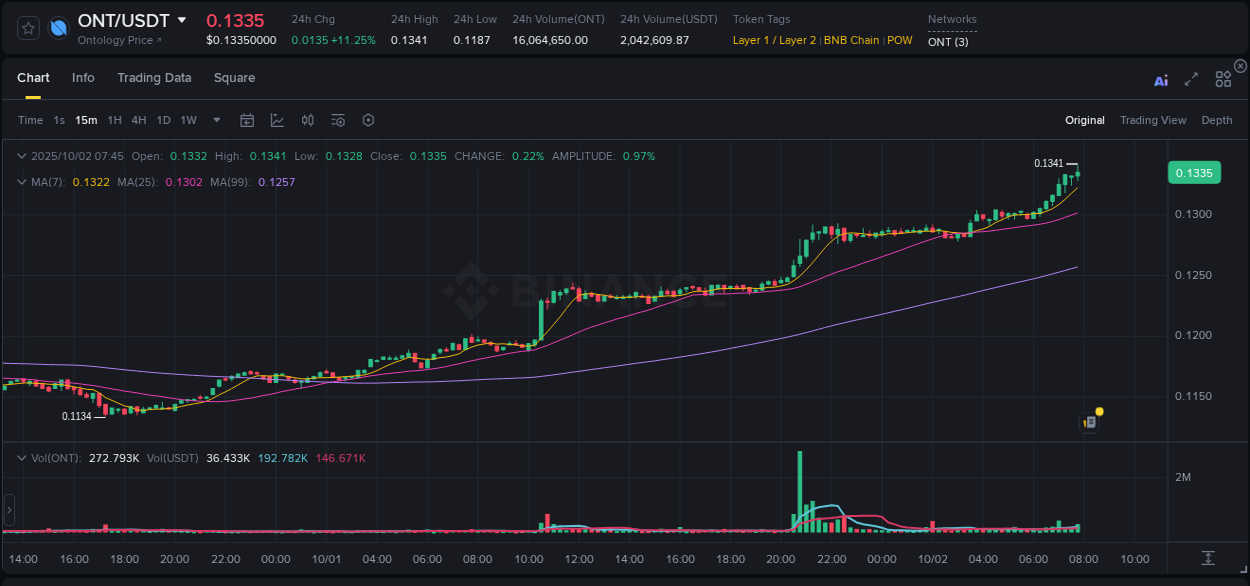Screen dimensions: 1250x586
Task: Open the Ontology Price link
Action: (117, 40)
